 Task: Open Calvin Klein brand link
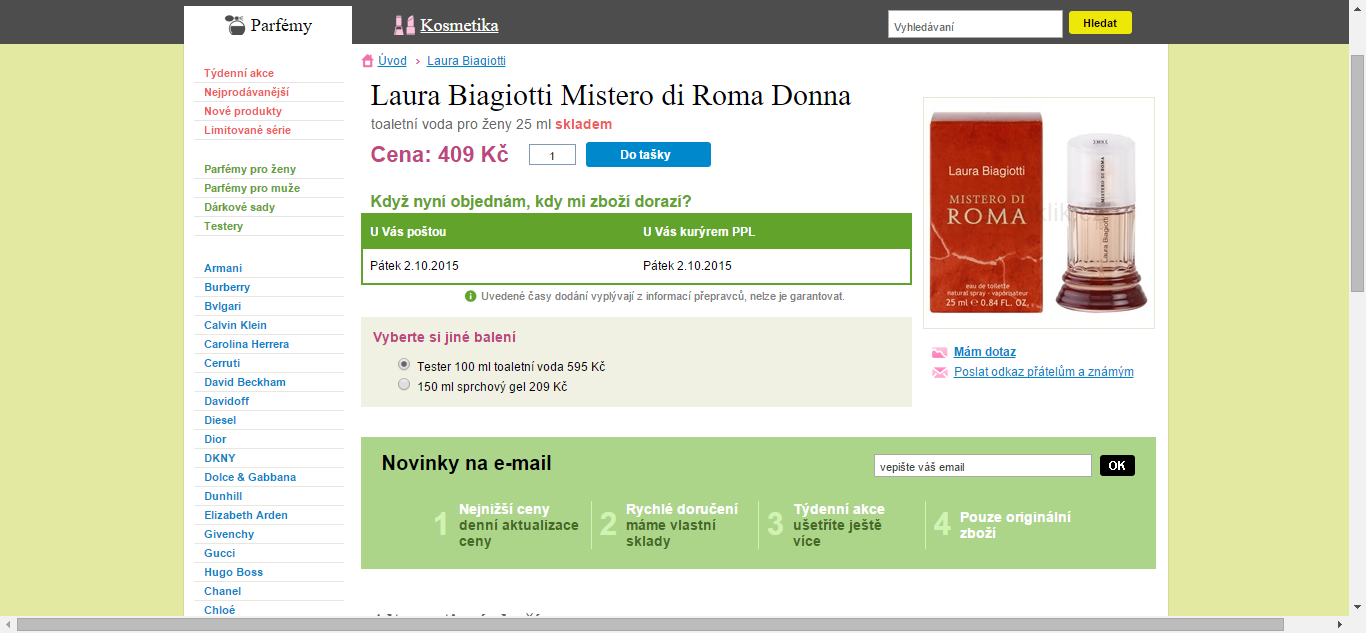(x=235, y=325)
